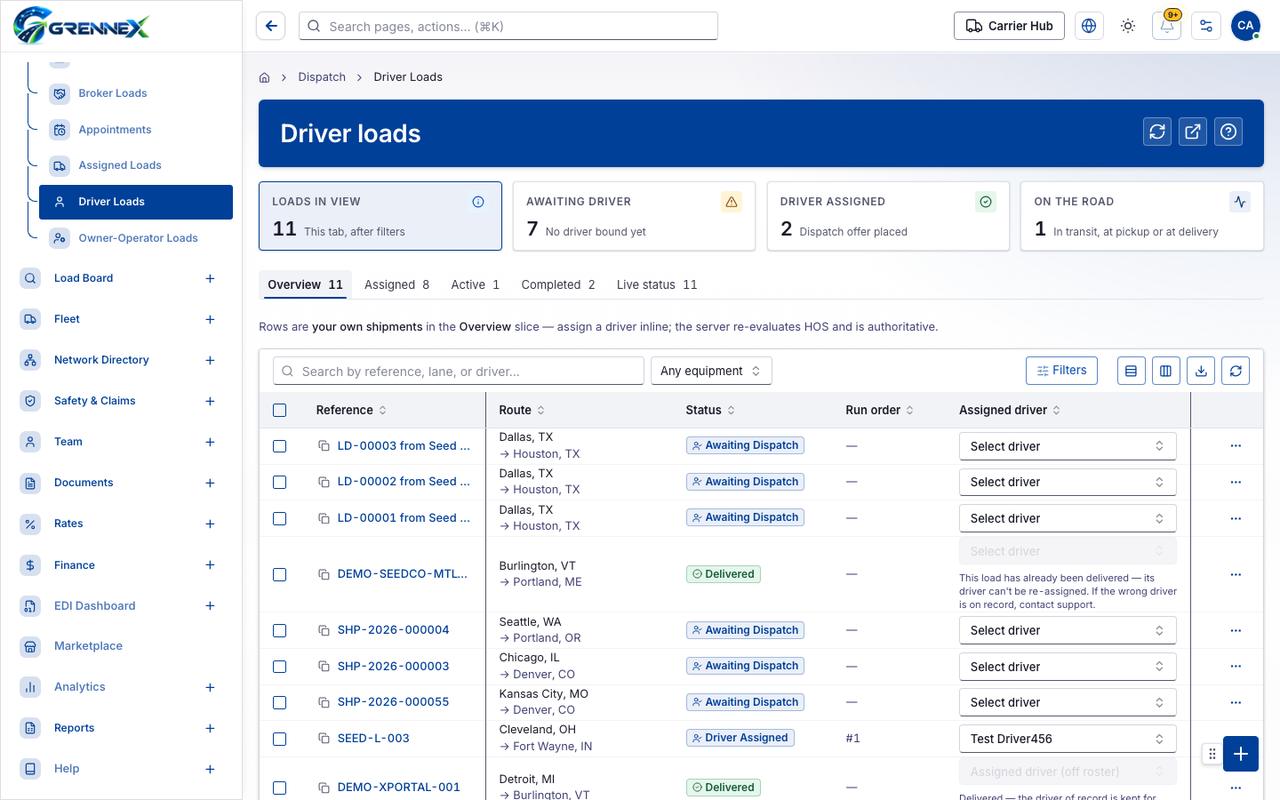Open the Filters button
This screenshot has width=1280, height=800.
coord(1062,370)
